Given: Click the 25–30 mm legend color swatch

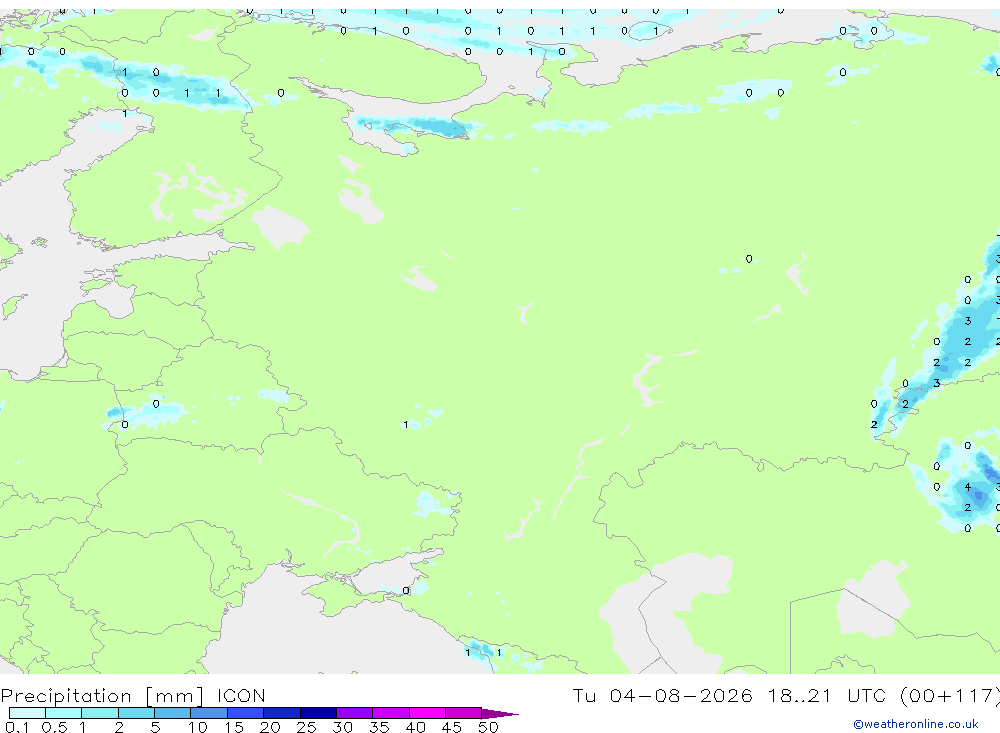Looking at the screenshot, I should (318, 713).
